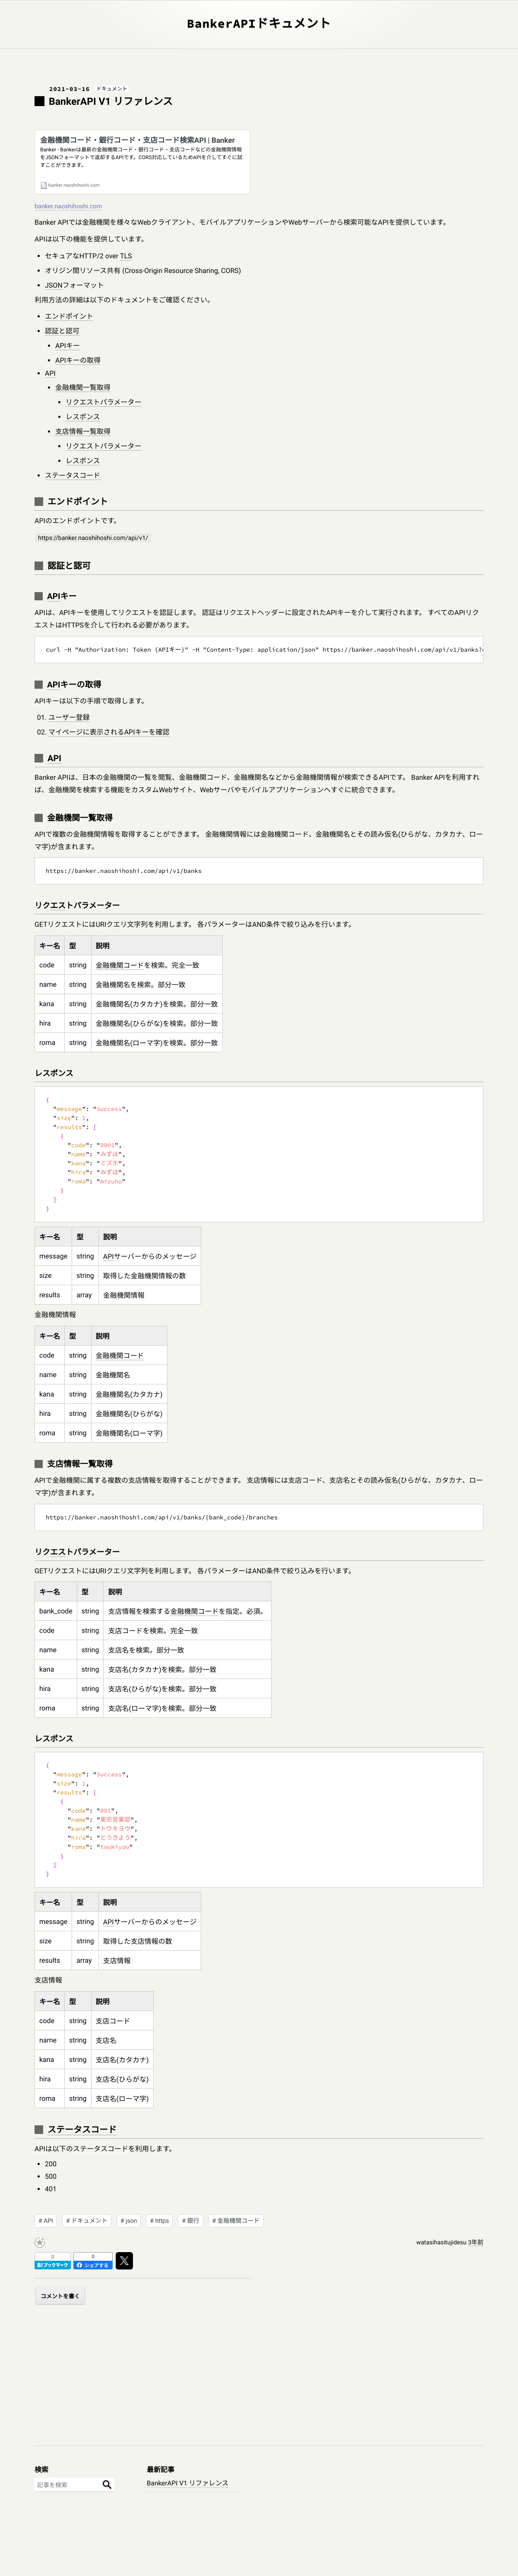This screenshot has height=2576, width=518.
Task: Select the bank_code key cell
Action: coord(56,1611)
